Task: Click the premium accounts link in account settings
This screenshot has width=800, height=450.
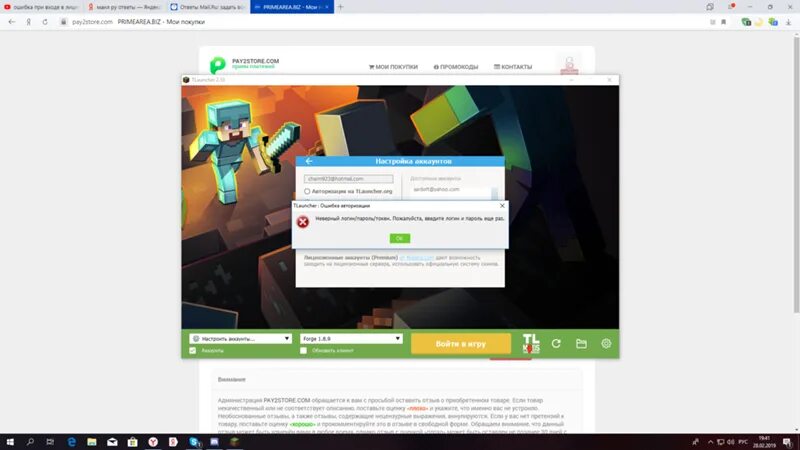Action: click(x=416, y=258)
